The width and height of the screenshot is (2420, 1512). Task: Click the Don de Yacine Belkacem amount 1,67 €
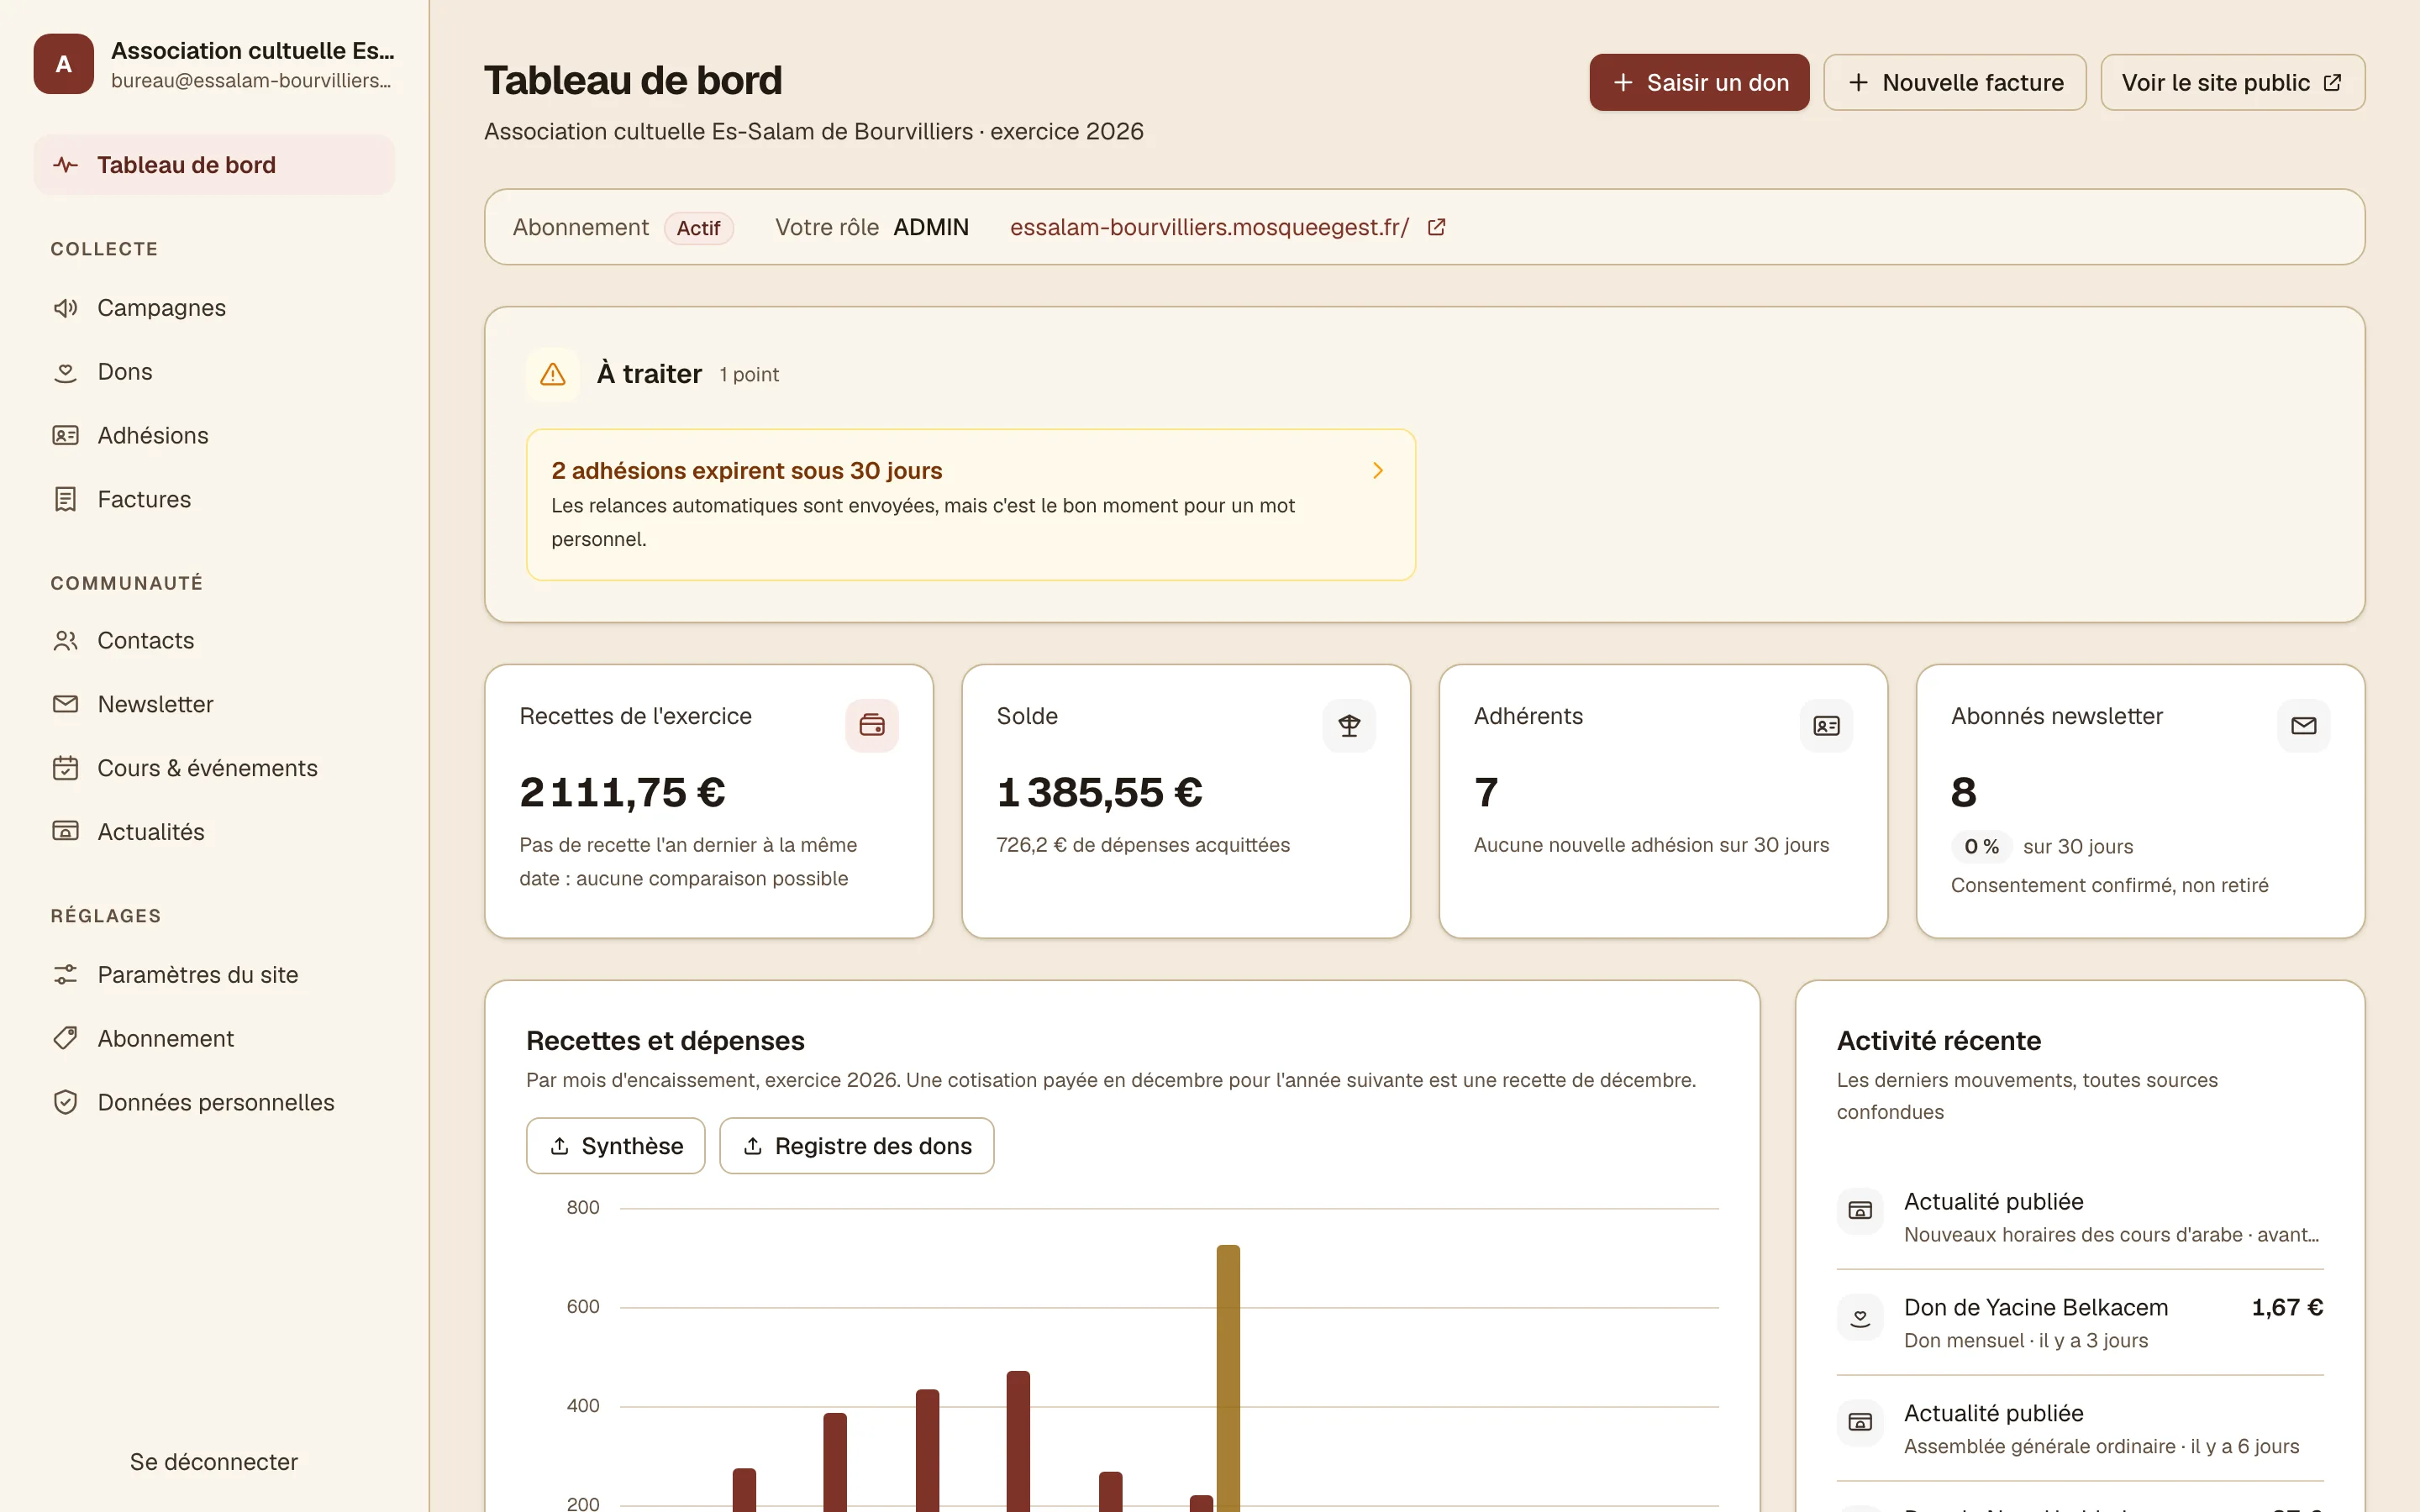pos(2287,1308)
